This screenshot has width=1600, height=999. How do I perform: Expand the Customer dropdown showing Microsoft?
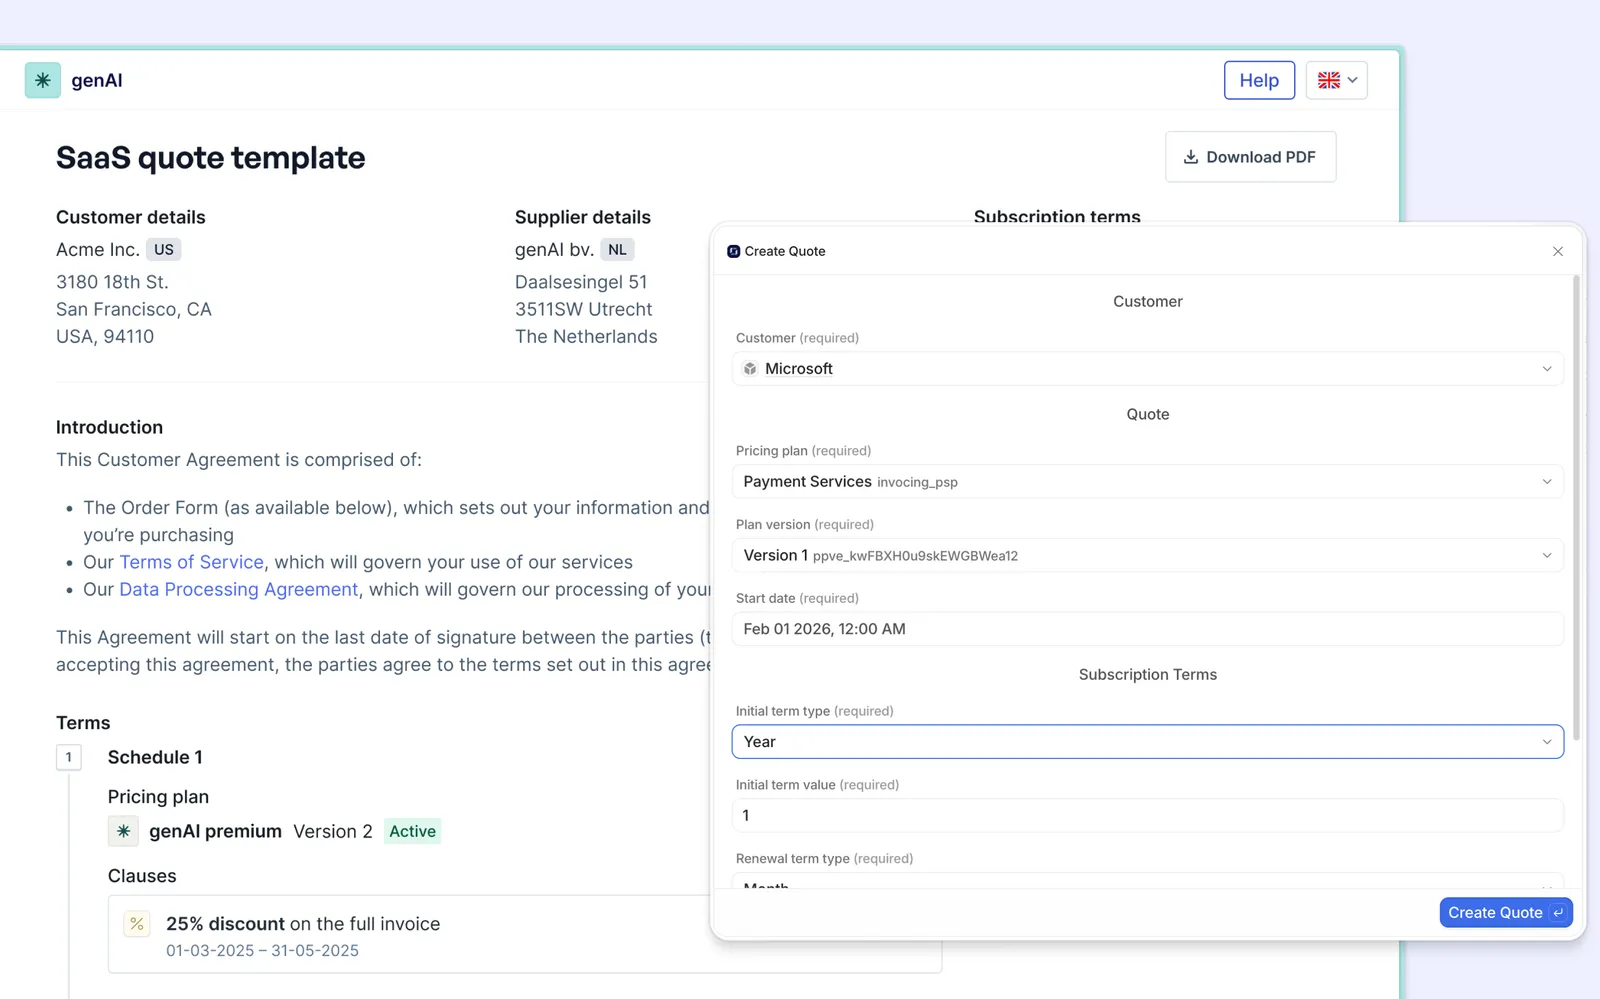pos(1148,369)
